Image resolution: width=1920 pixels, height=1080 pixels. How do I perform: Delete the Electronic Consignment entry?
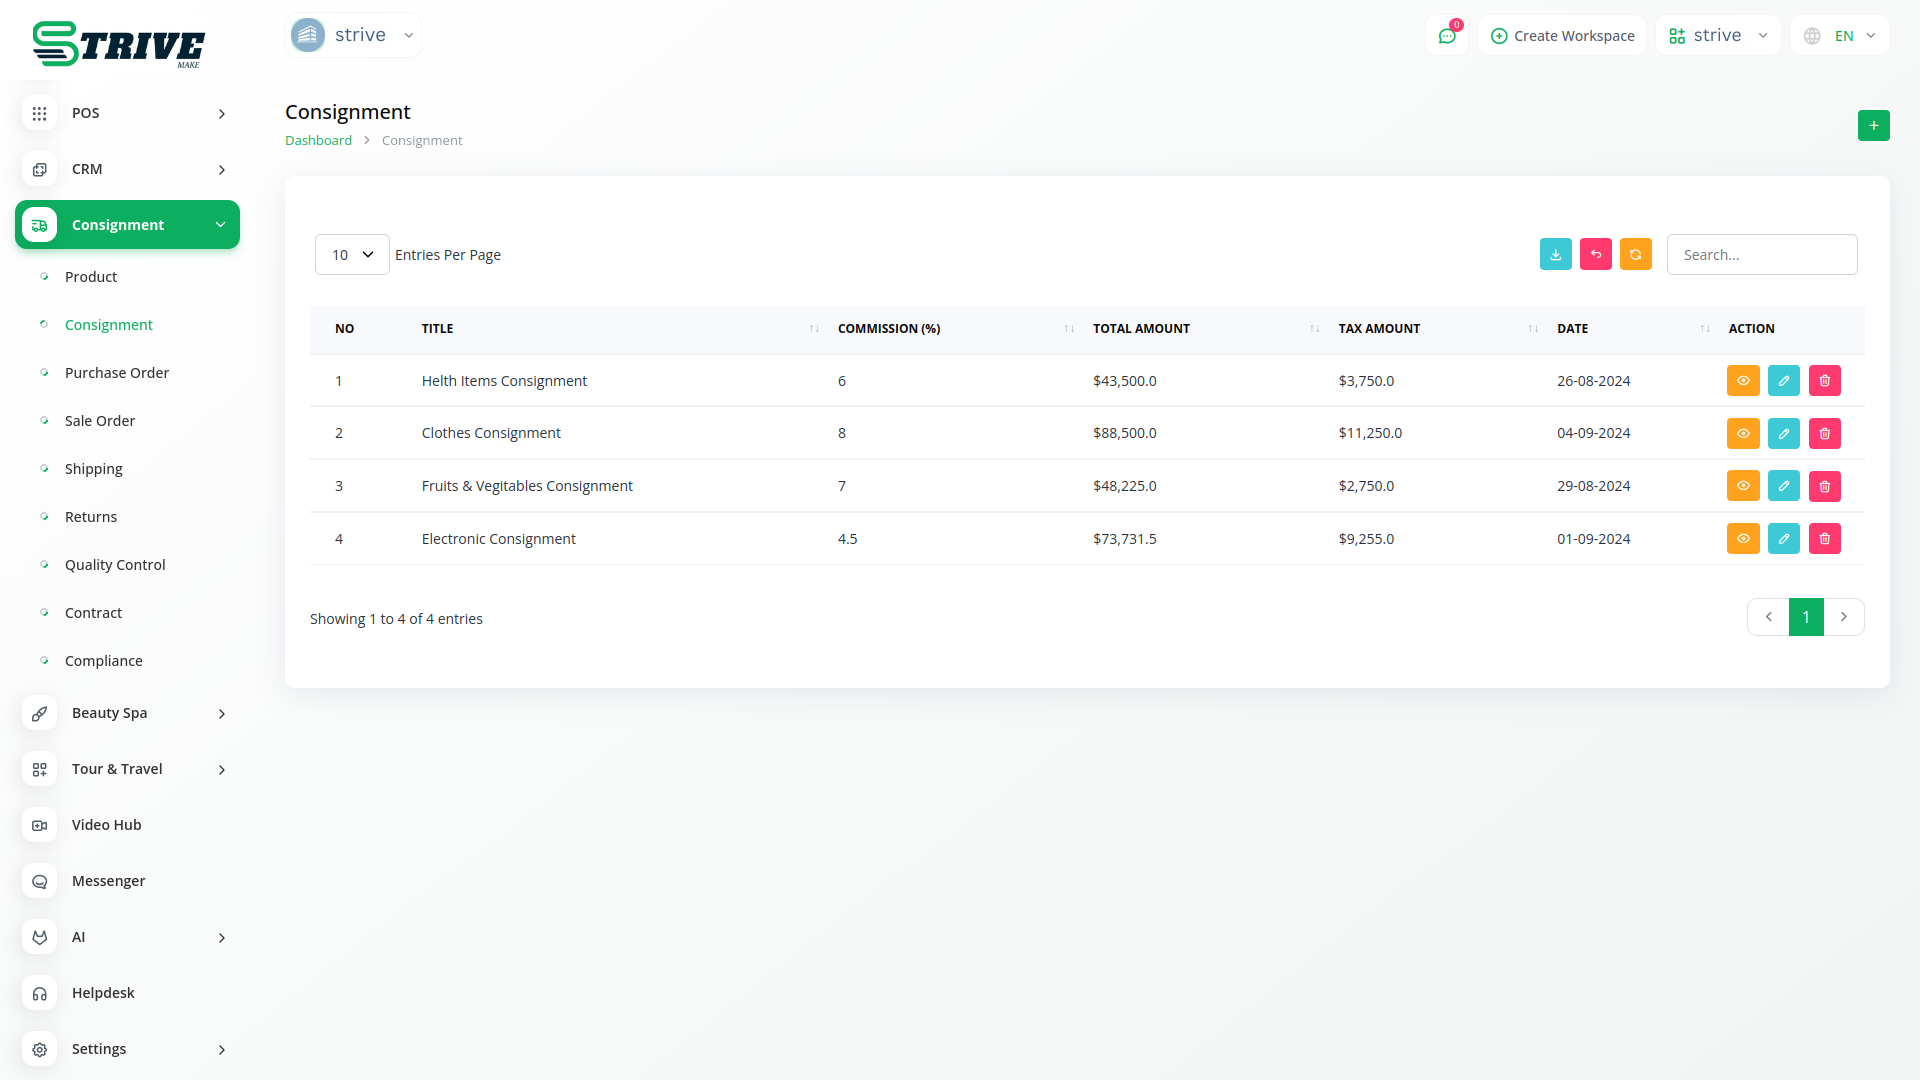pyautogui.click(x=1824, y=538)
